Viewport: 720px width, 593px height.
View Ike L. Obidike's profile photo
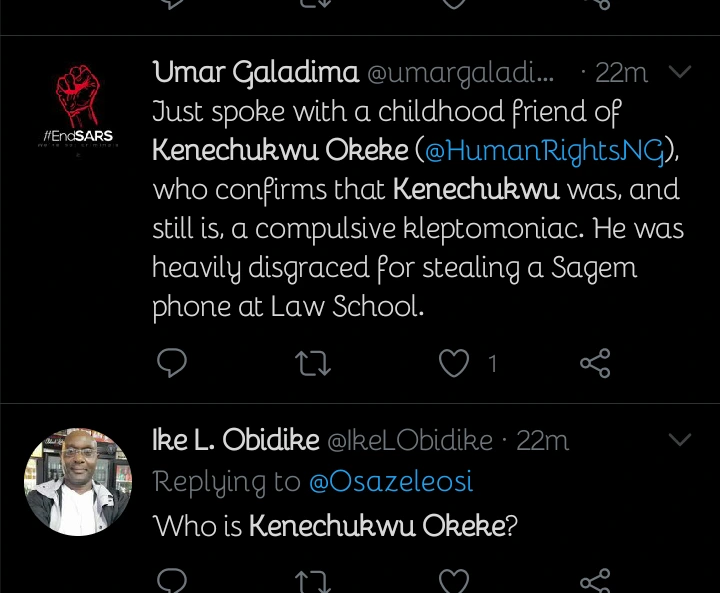tap(77, 483)
